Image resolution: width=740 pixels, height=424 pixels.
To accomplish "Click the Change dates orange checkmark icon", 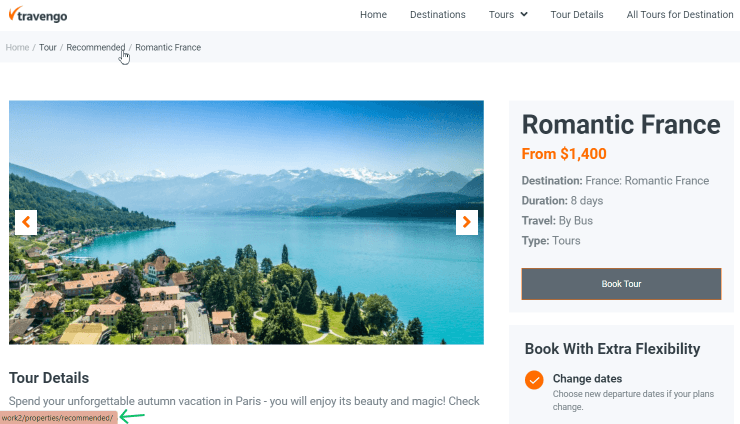I will click(x=534, y=380).
